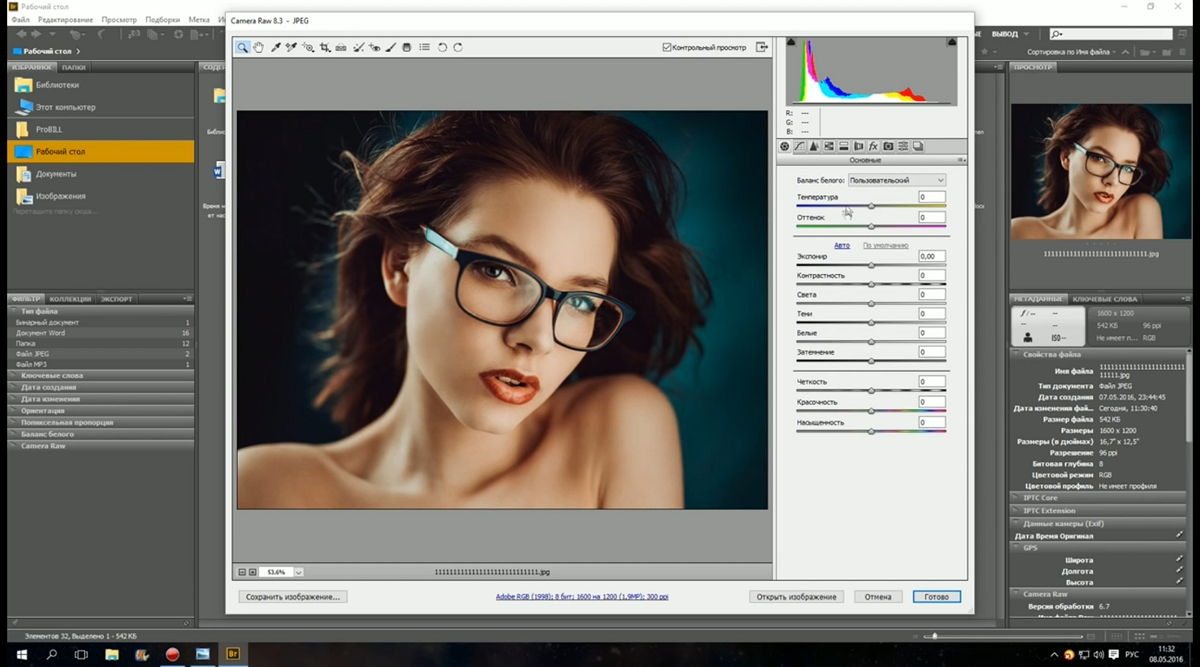Switch to the Коллекции tab
This screenshot has width=1200, height=667.
coord(71,299)
